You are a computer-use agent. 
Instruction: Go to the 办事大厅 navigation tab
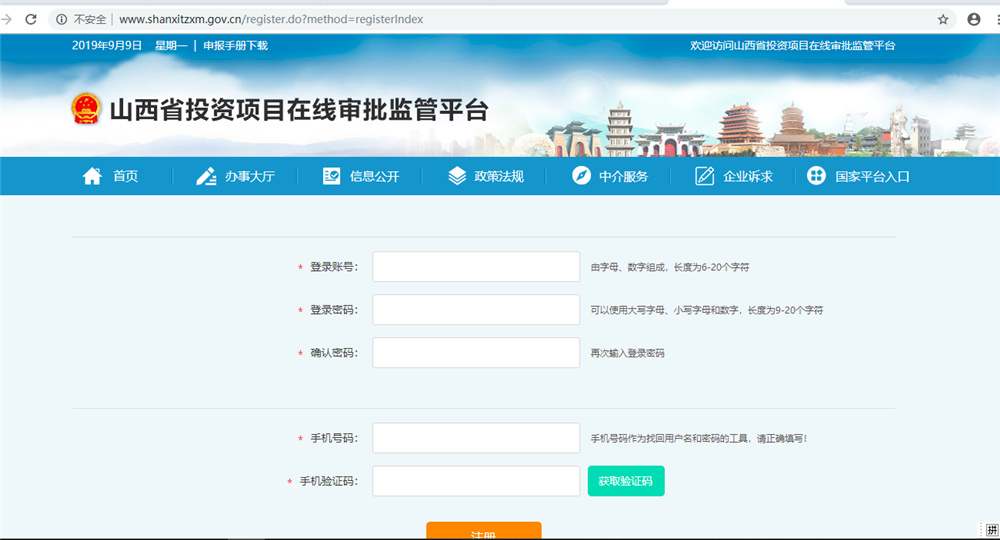[249, 176]
